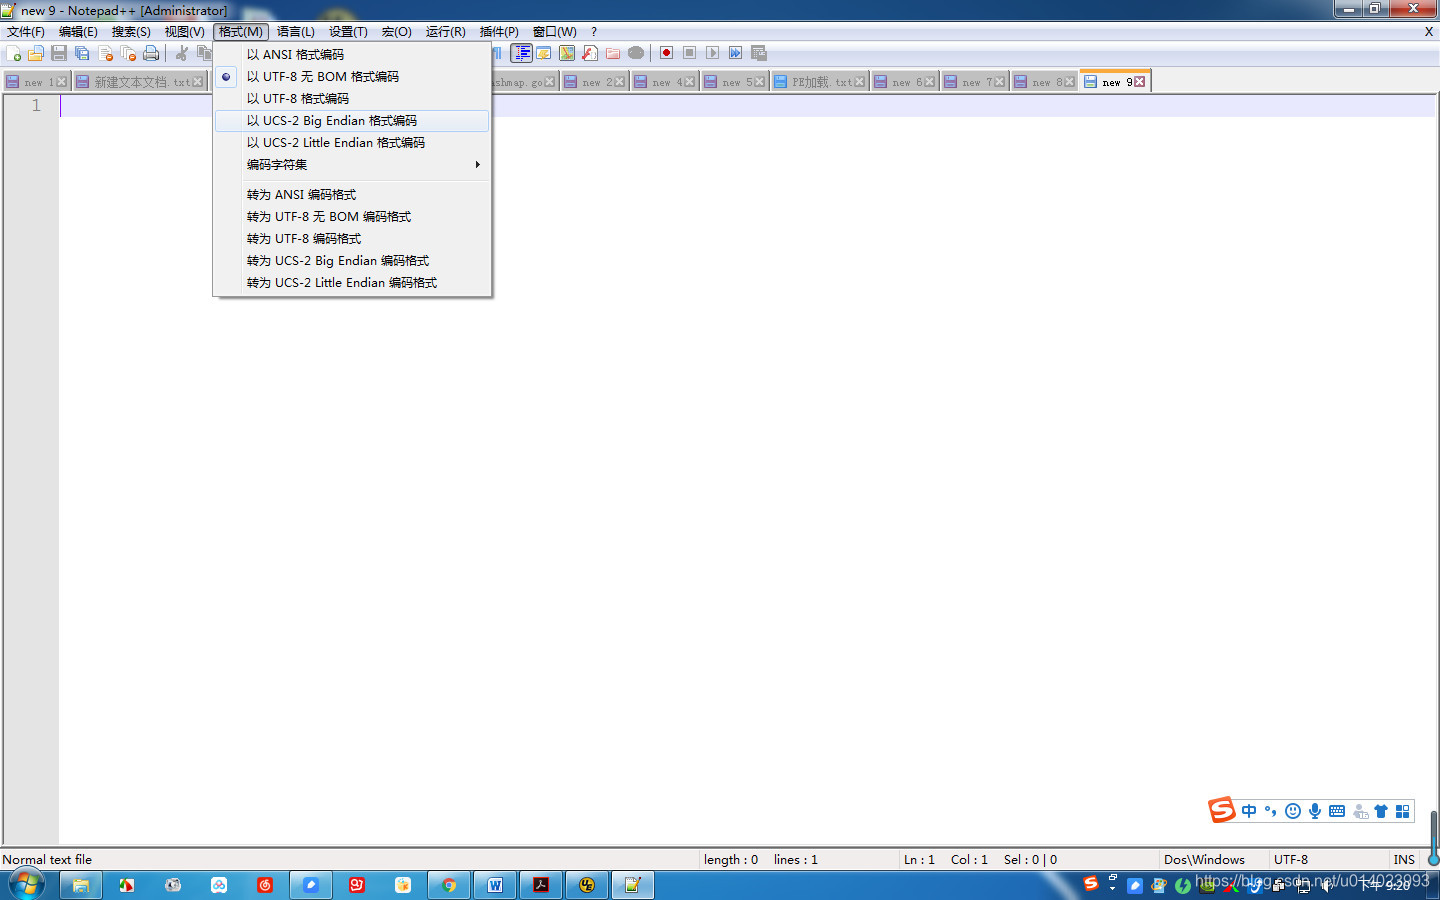
Task: Click the Close All toolbar icon
Action: click(x=128, y=53)
